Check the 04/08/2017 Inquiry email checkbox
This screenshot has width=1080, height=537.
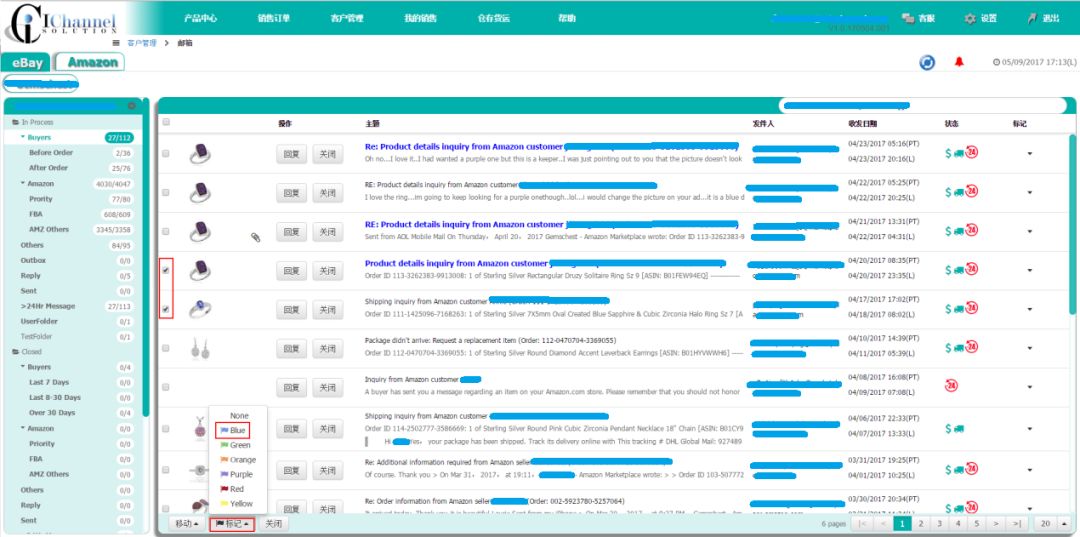pos(165,388)
